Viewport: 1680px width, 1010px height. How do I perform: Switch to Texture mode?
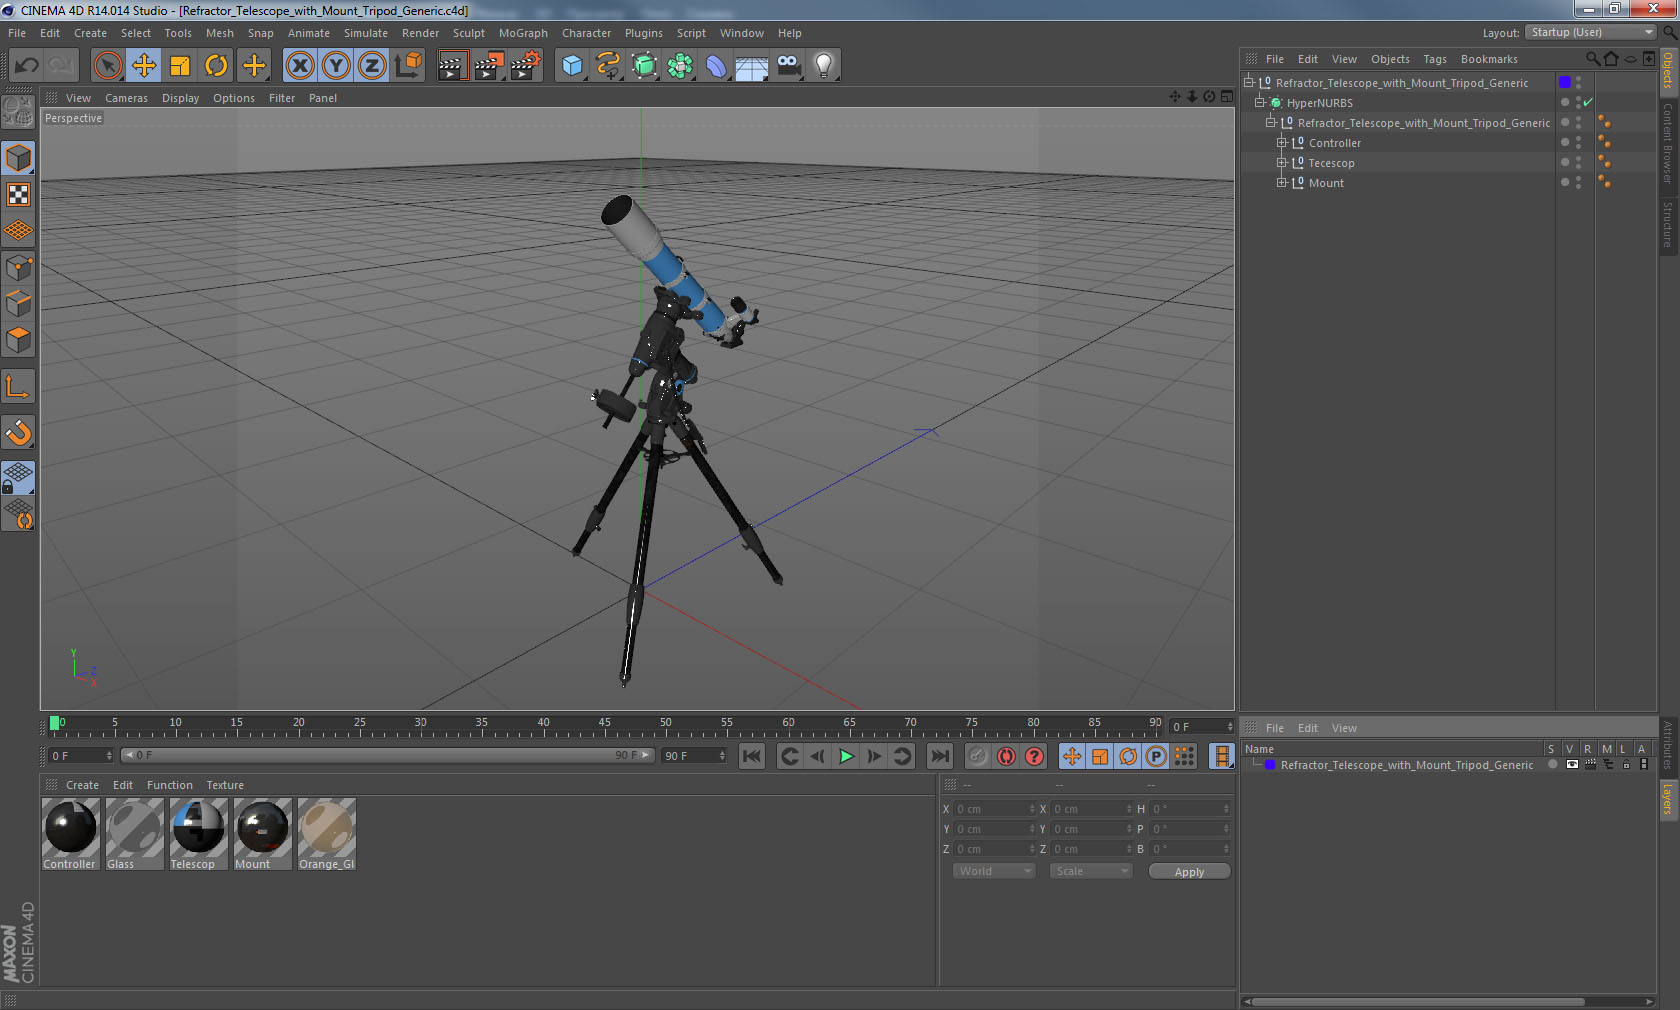pyautogui.click(x=19, y=194)
